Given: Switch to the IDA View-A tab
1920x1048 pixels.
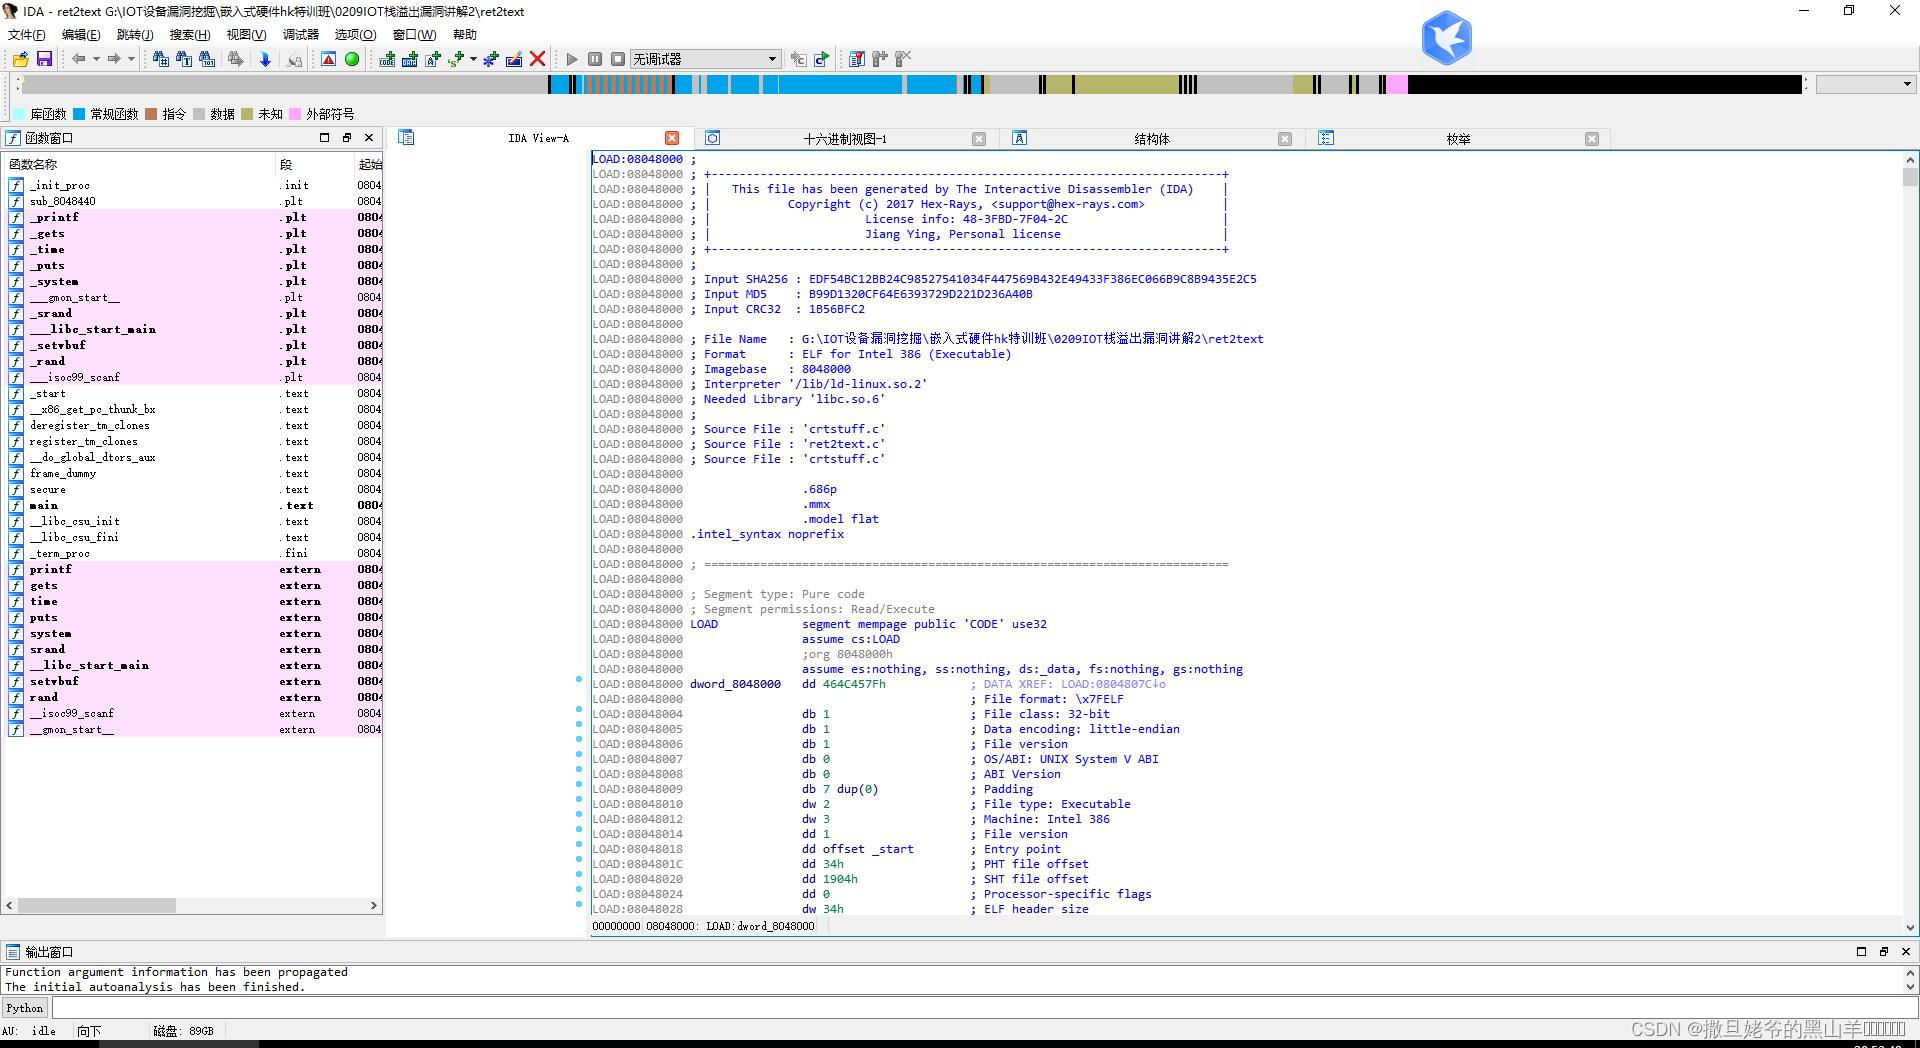Looking at the screenshot, I should tap(538, 138).
